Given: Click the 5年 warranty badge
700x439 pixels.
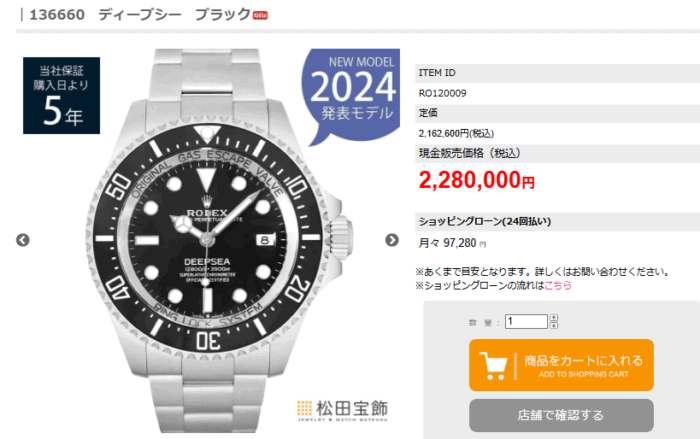Looking at the screenshot, I should (x=62, y=96).
